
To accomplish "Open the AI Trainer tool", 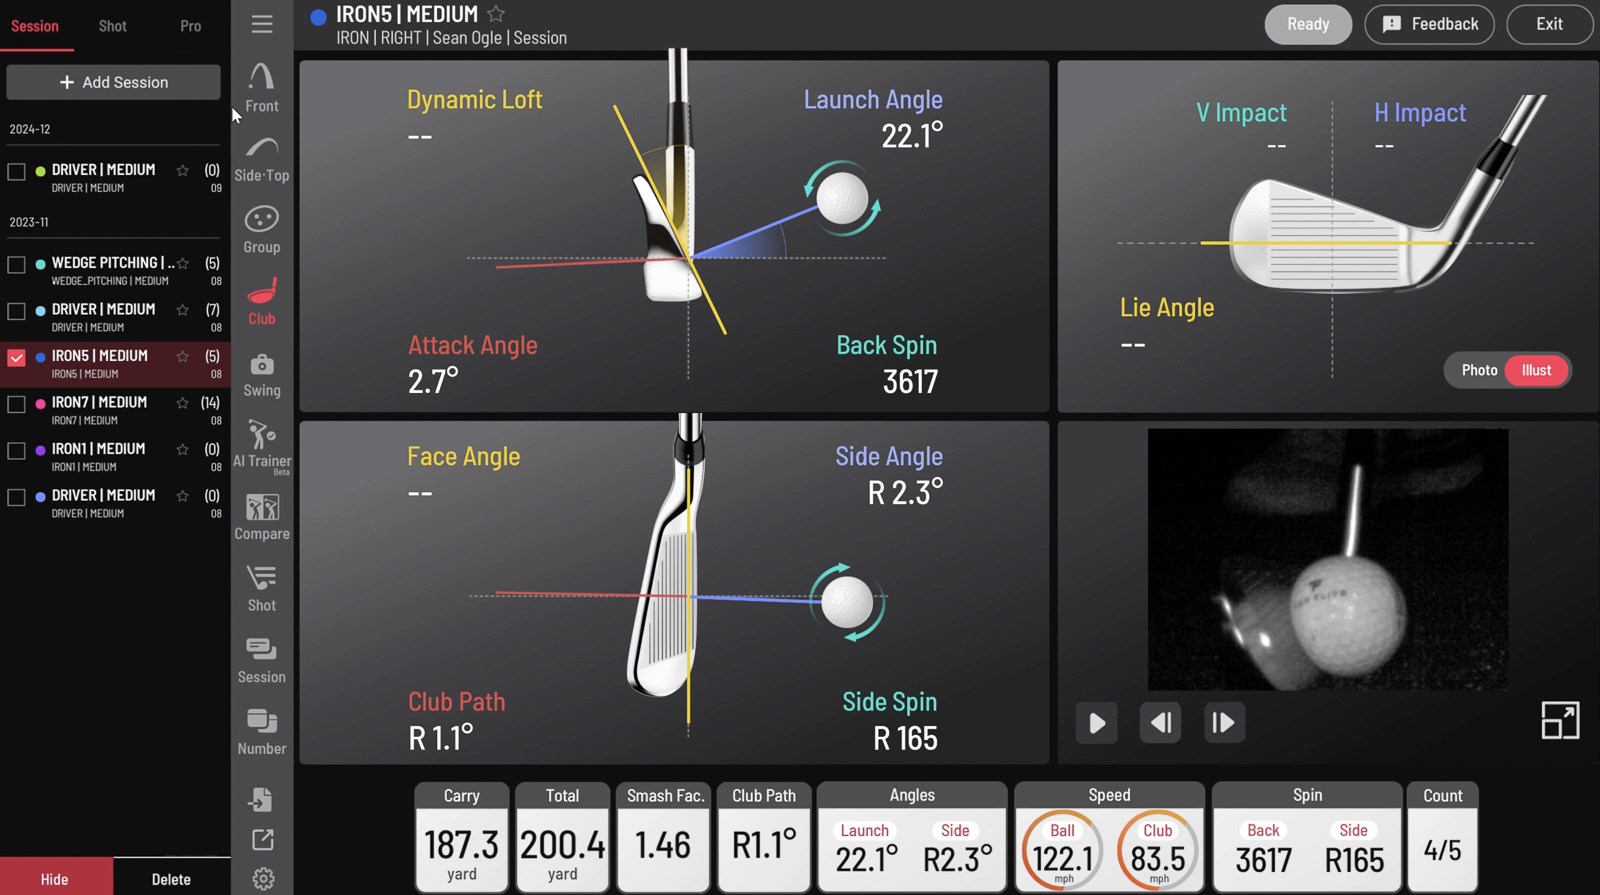I will pyautogui.click(x=262, y=445).
